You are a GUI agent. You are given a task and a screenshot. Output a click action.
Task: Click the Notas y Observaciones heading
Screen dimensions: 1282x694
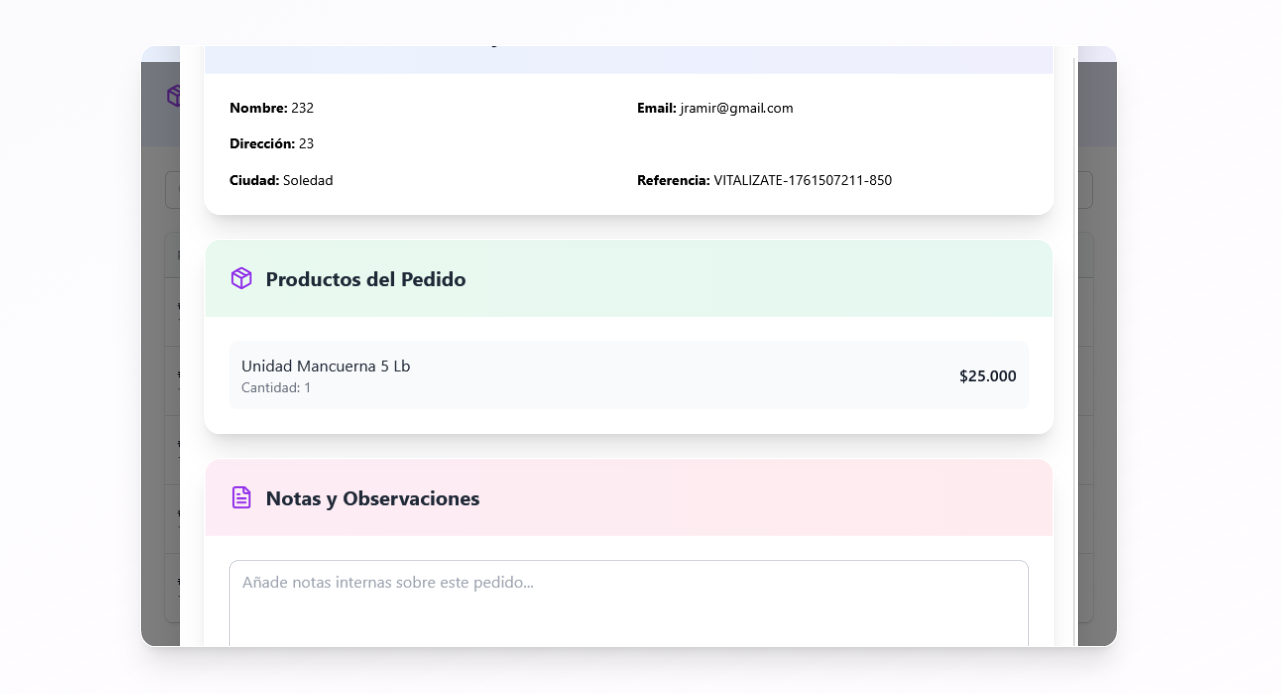[372, 498]
